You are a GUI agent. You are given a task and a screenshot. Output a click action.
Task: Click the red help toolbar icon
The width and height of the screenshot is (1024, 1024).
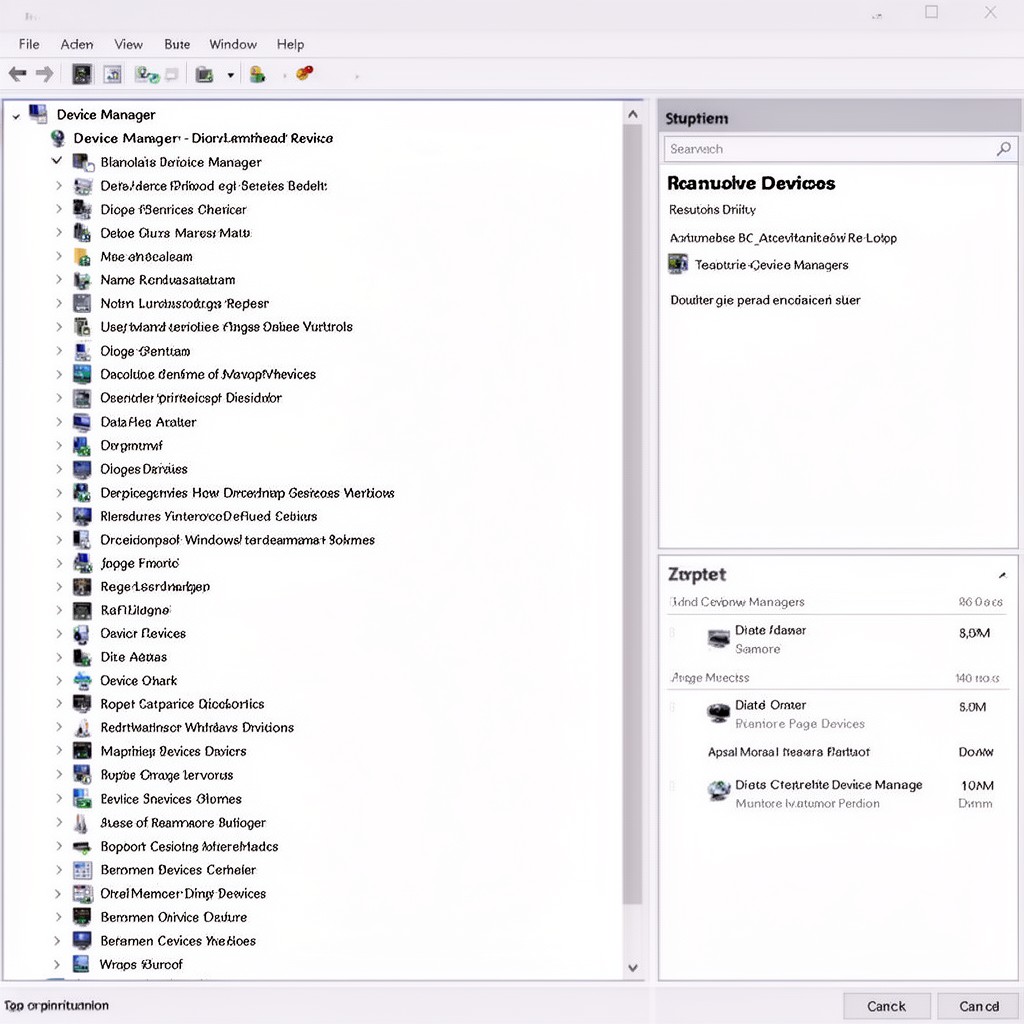pos(304,73)
